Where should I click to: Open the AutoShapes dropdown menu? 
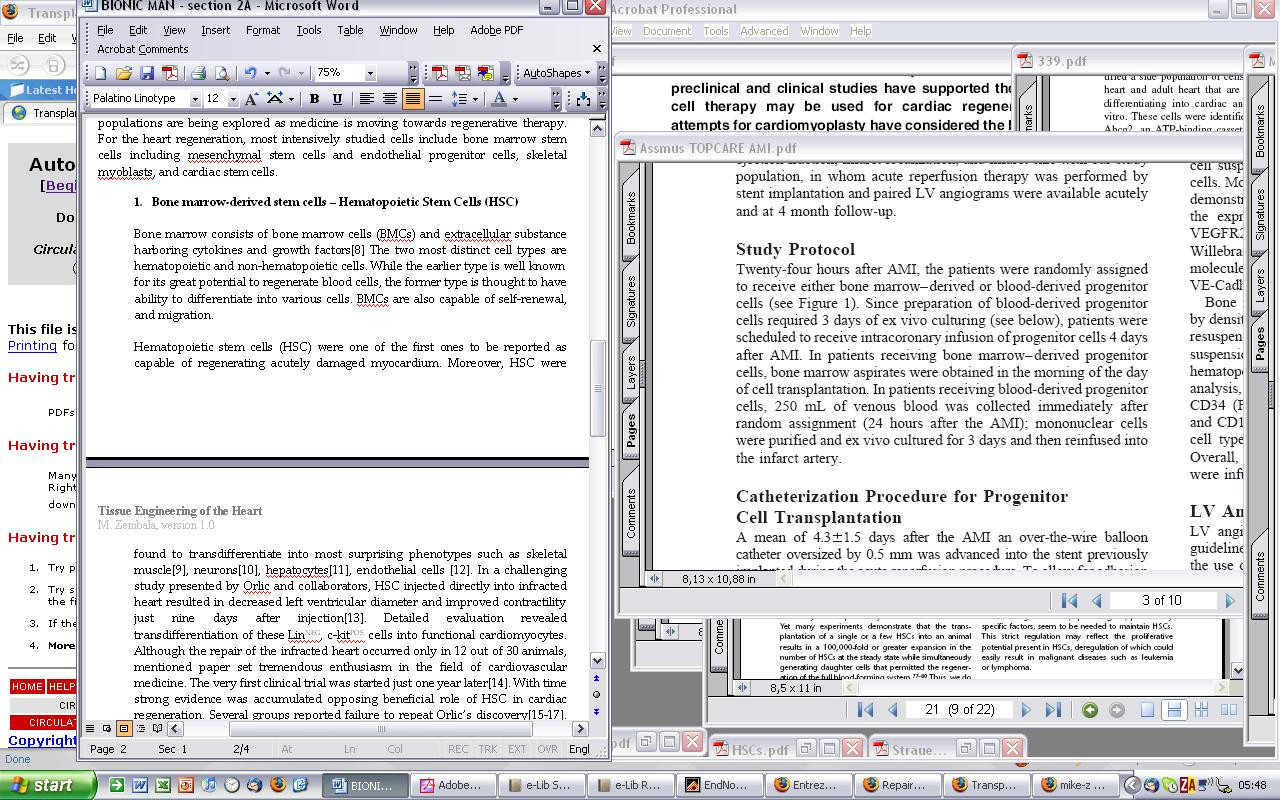(557, 73)
